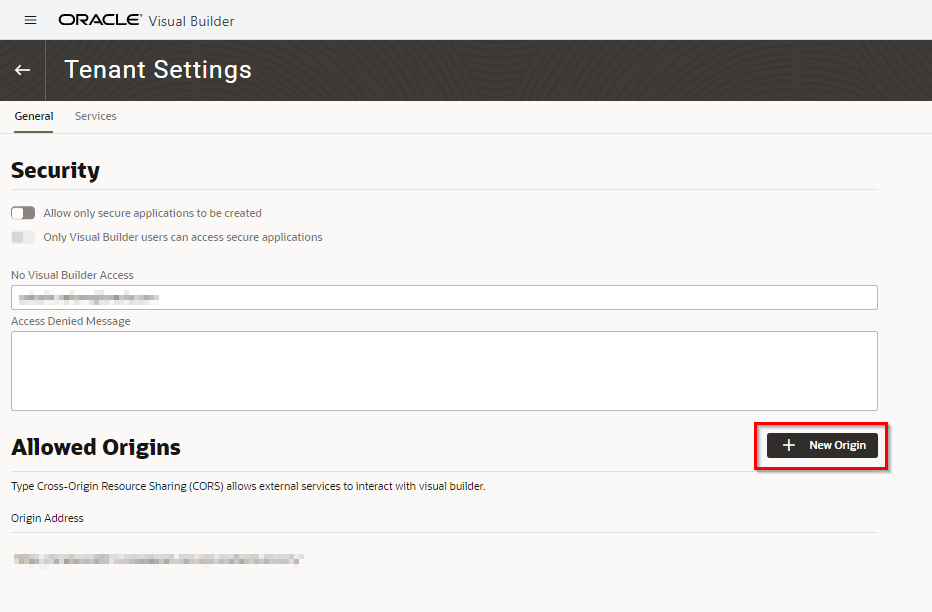Toggle Allow only secure applications switch
The height and width of the screenshot is (612, 932).
point(23,213)
